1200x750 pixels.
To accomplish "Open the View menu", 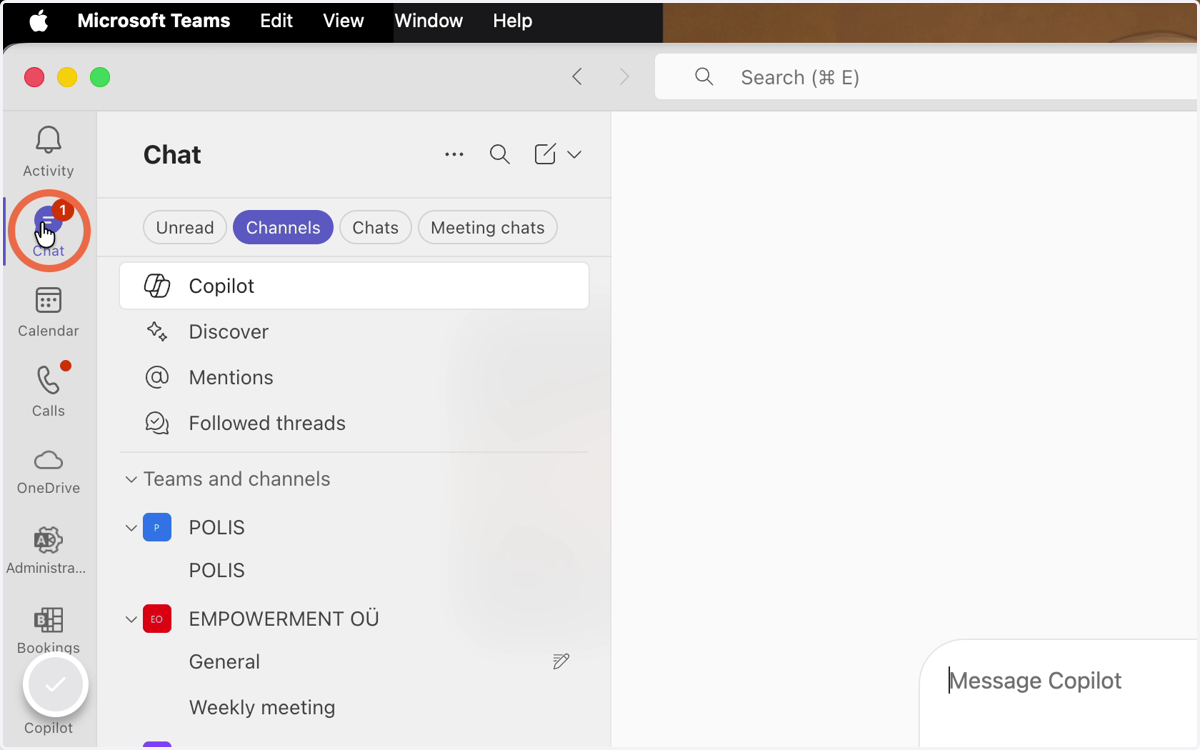I will click(343, 21).
